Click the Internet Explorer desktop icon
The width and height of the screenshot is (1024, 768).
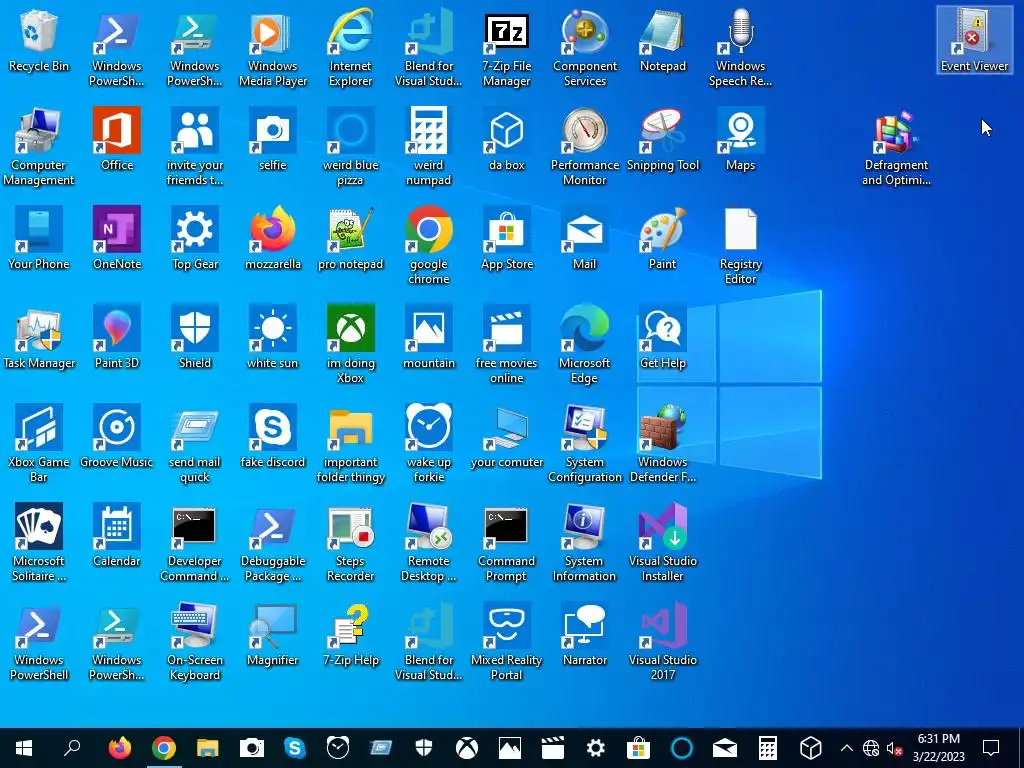(351, 47)
